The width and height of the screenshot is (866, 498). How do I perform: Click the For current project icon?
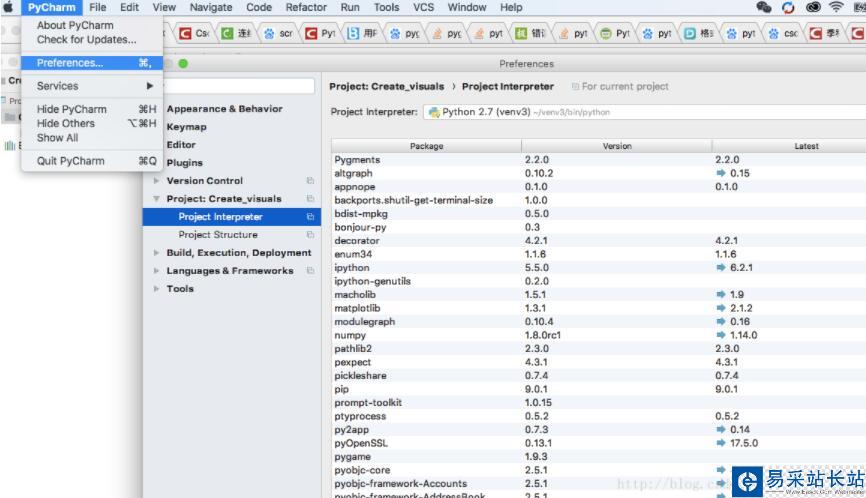point(575,87)
